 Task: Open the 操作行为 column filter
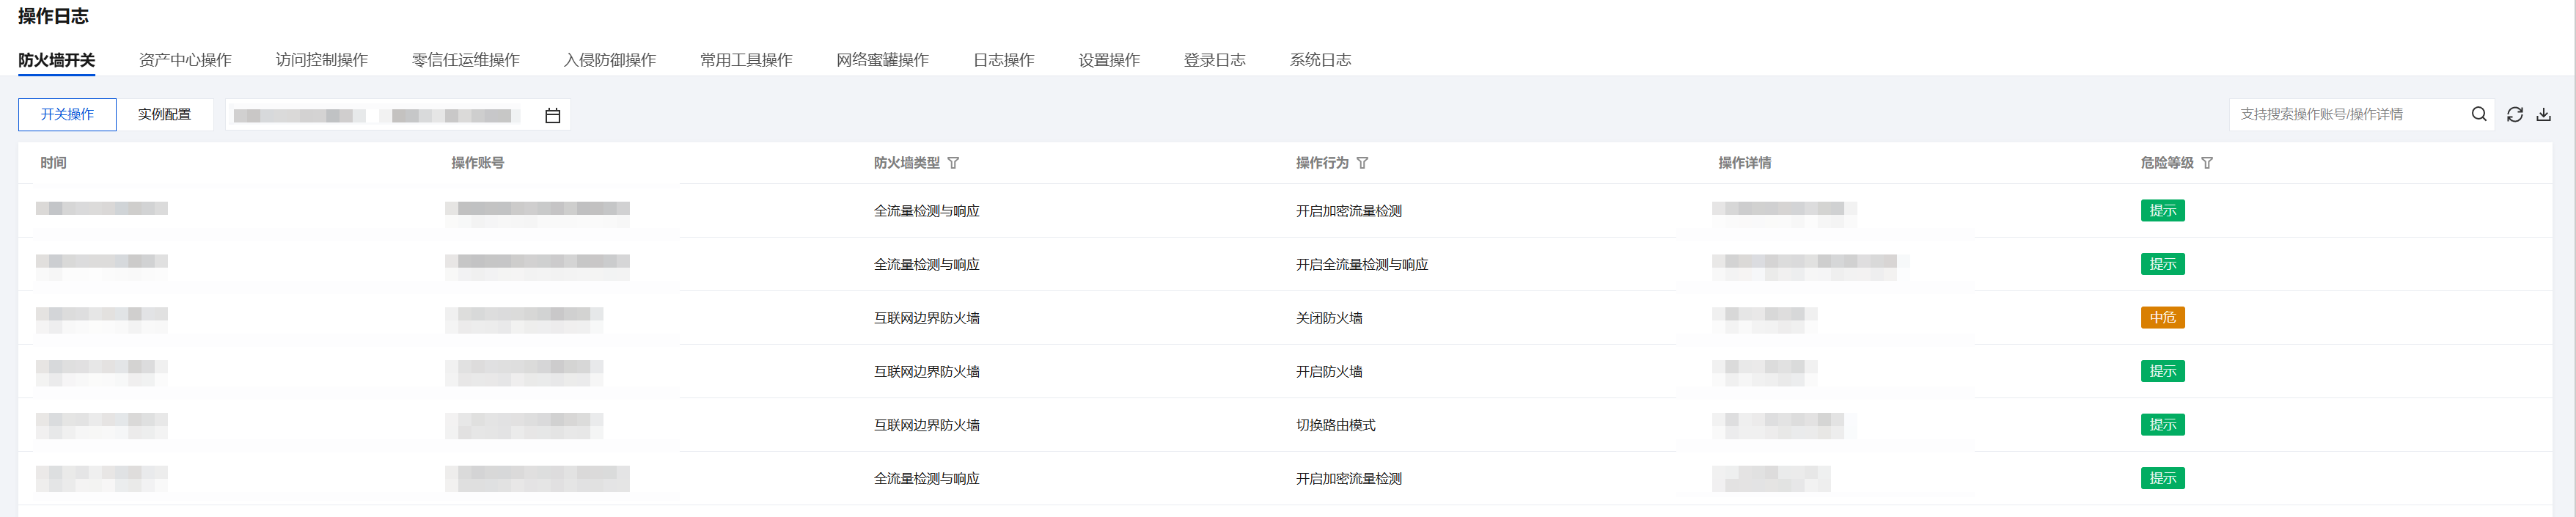pyautogui.click(x=1362, y=163)
